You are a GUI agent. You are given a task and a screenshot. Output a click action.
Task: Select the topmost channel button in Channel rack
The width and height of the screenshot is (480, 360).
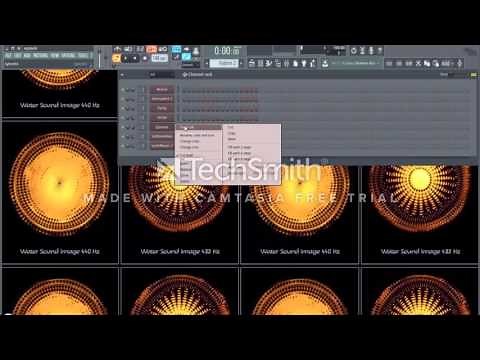pyautogui.click(x=162, y=90)
